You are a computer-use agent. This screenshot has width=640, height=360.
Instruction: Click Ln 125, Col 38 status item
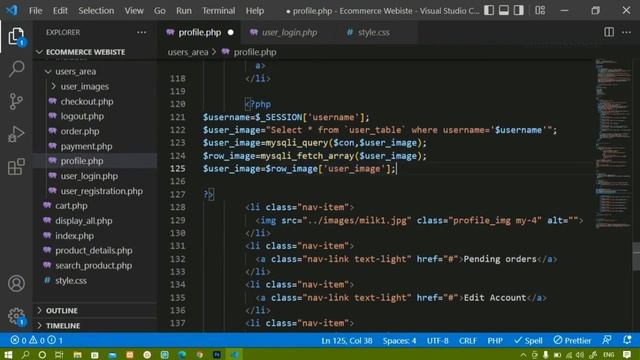click(347, 340)
